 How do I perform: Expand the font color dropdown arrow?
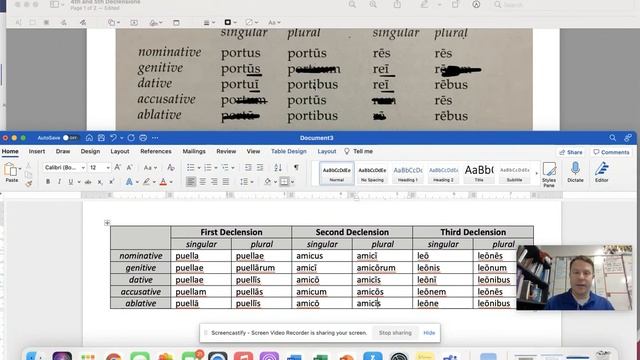171,182
